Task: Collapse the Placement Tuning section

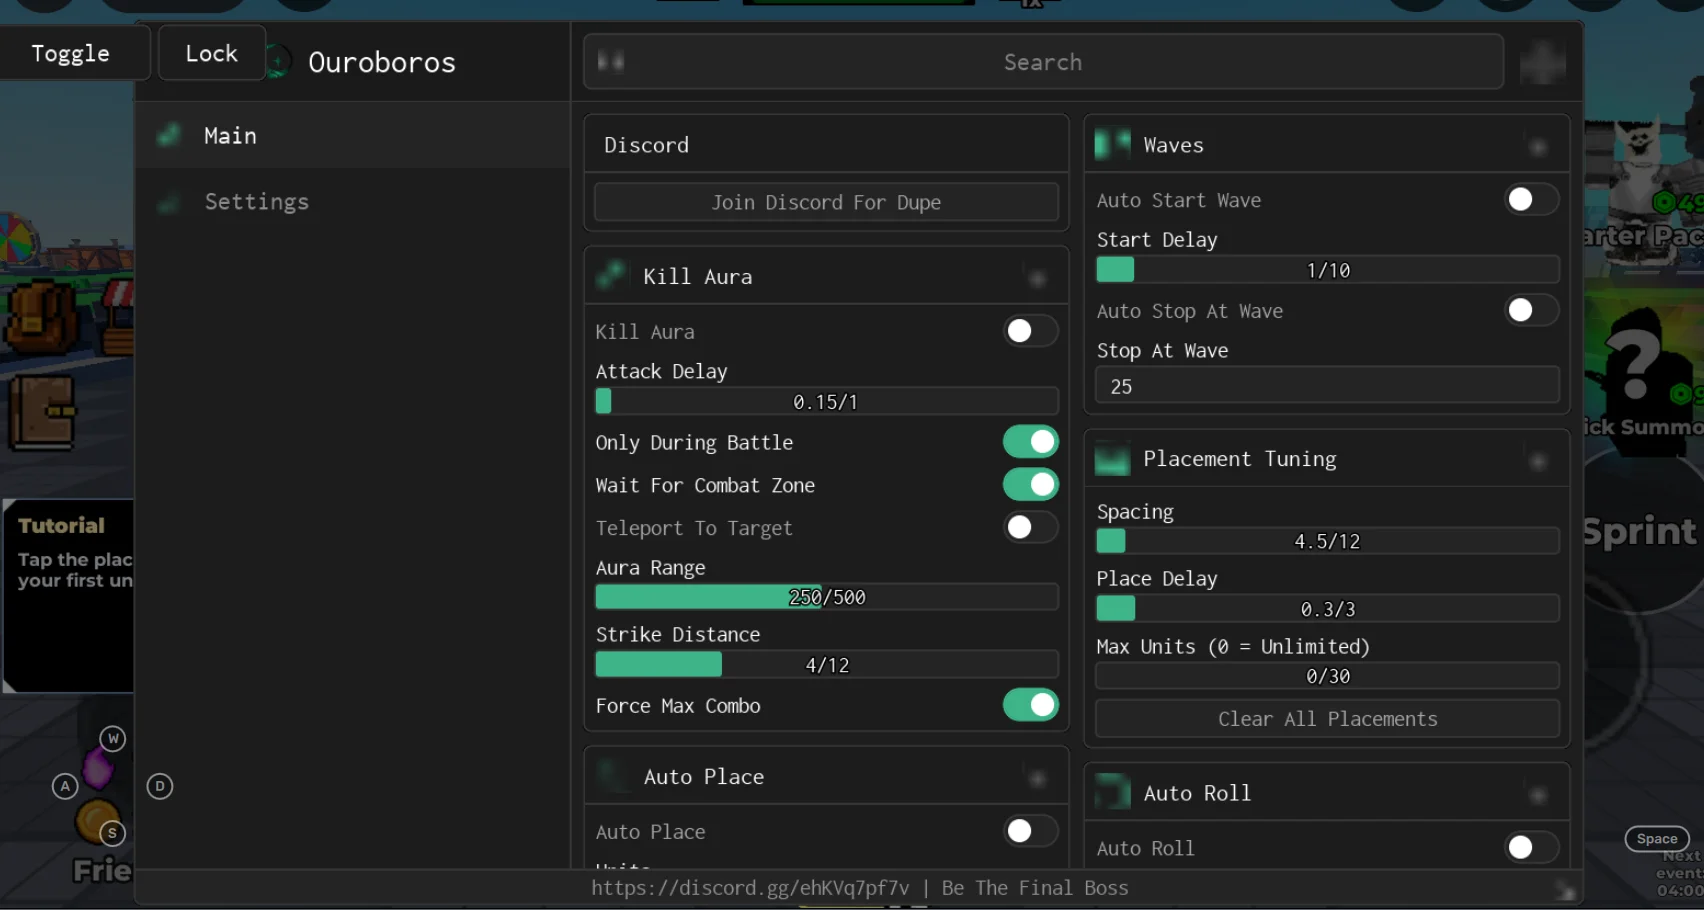Action: click(1538, 461)
